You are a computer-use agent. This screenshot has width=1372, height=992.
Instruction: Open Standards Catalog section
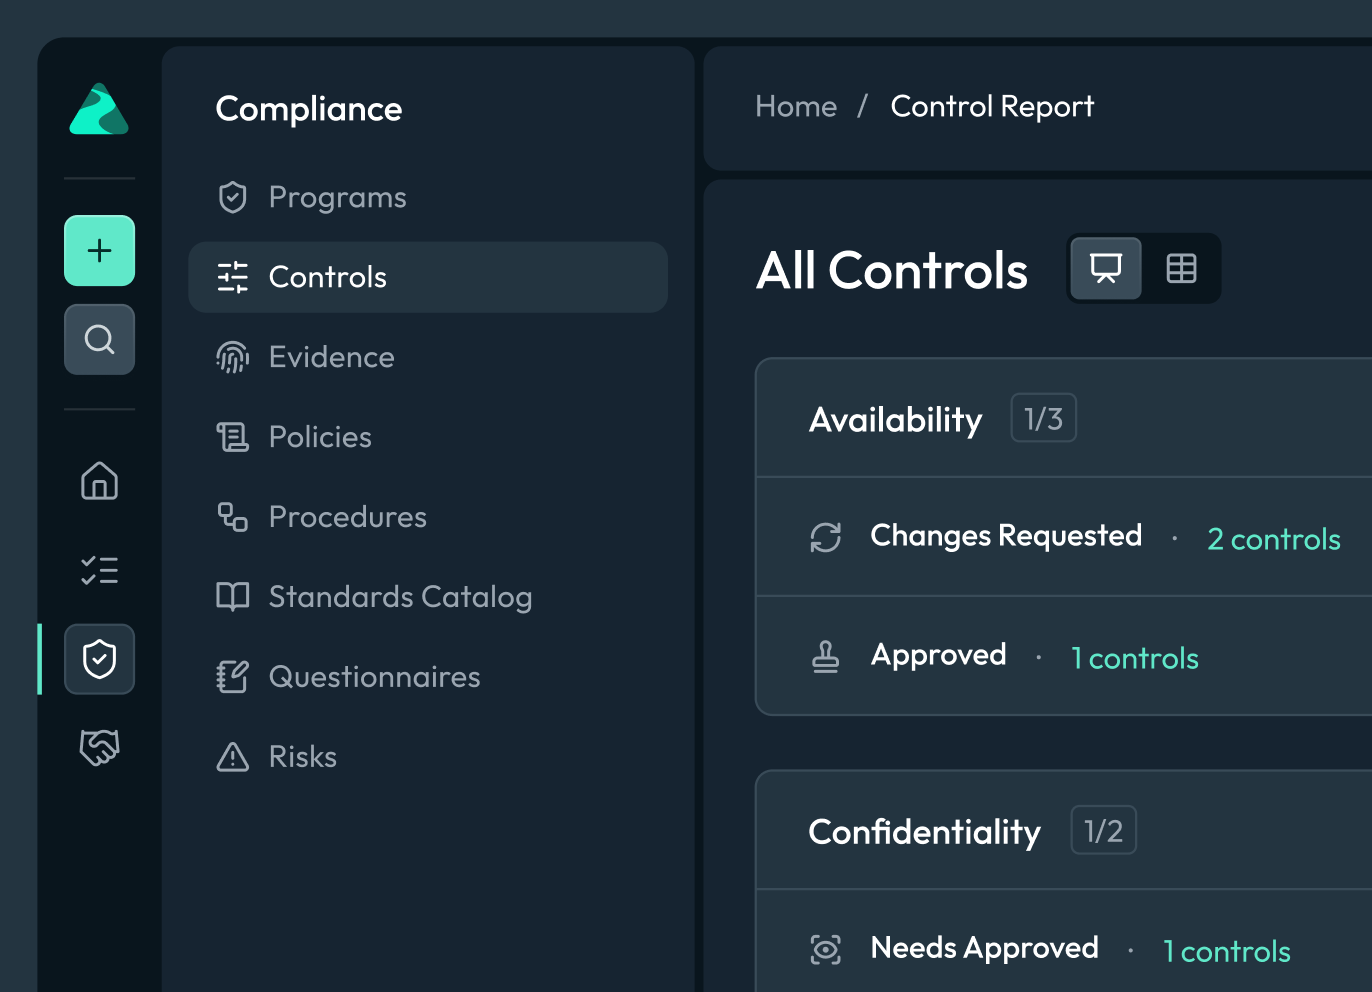click(x=427, y=597)
